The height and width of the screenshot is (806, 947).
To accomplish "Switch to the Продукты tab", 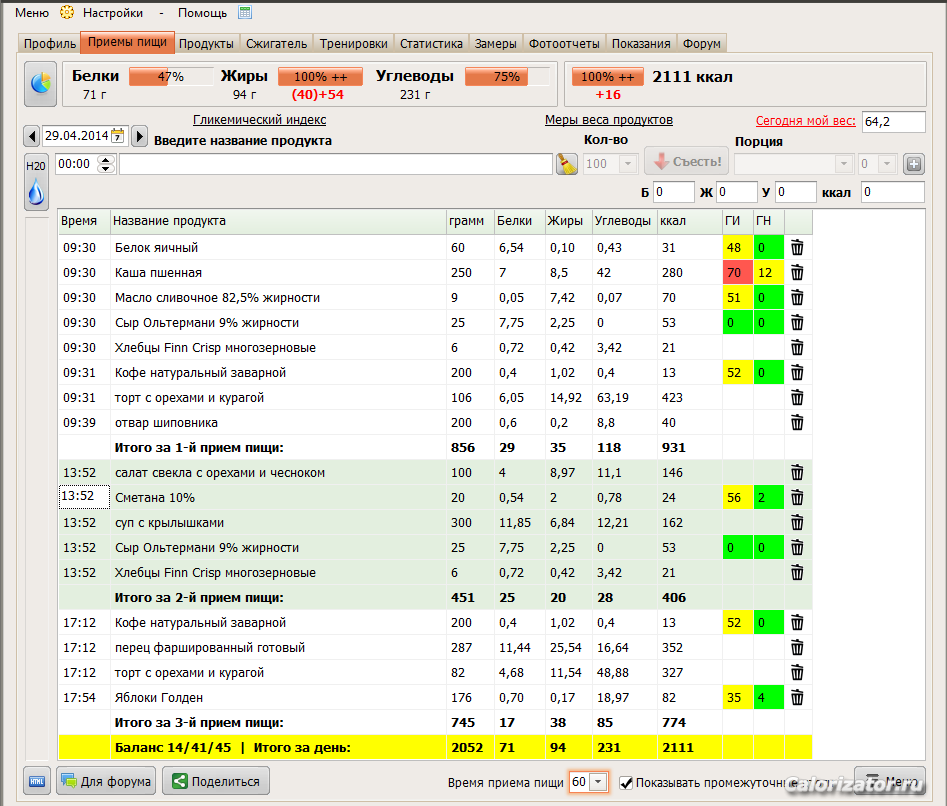I will pyautogui.click(x=207, y=43).
